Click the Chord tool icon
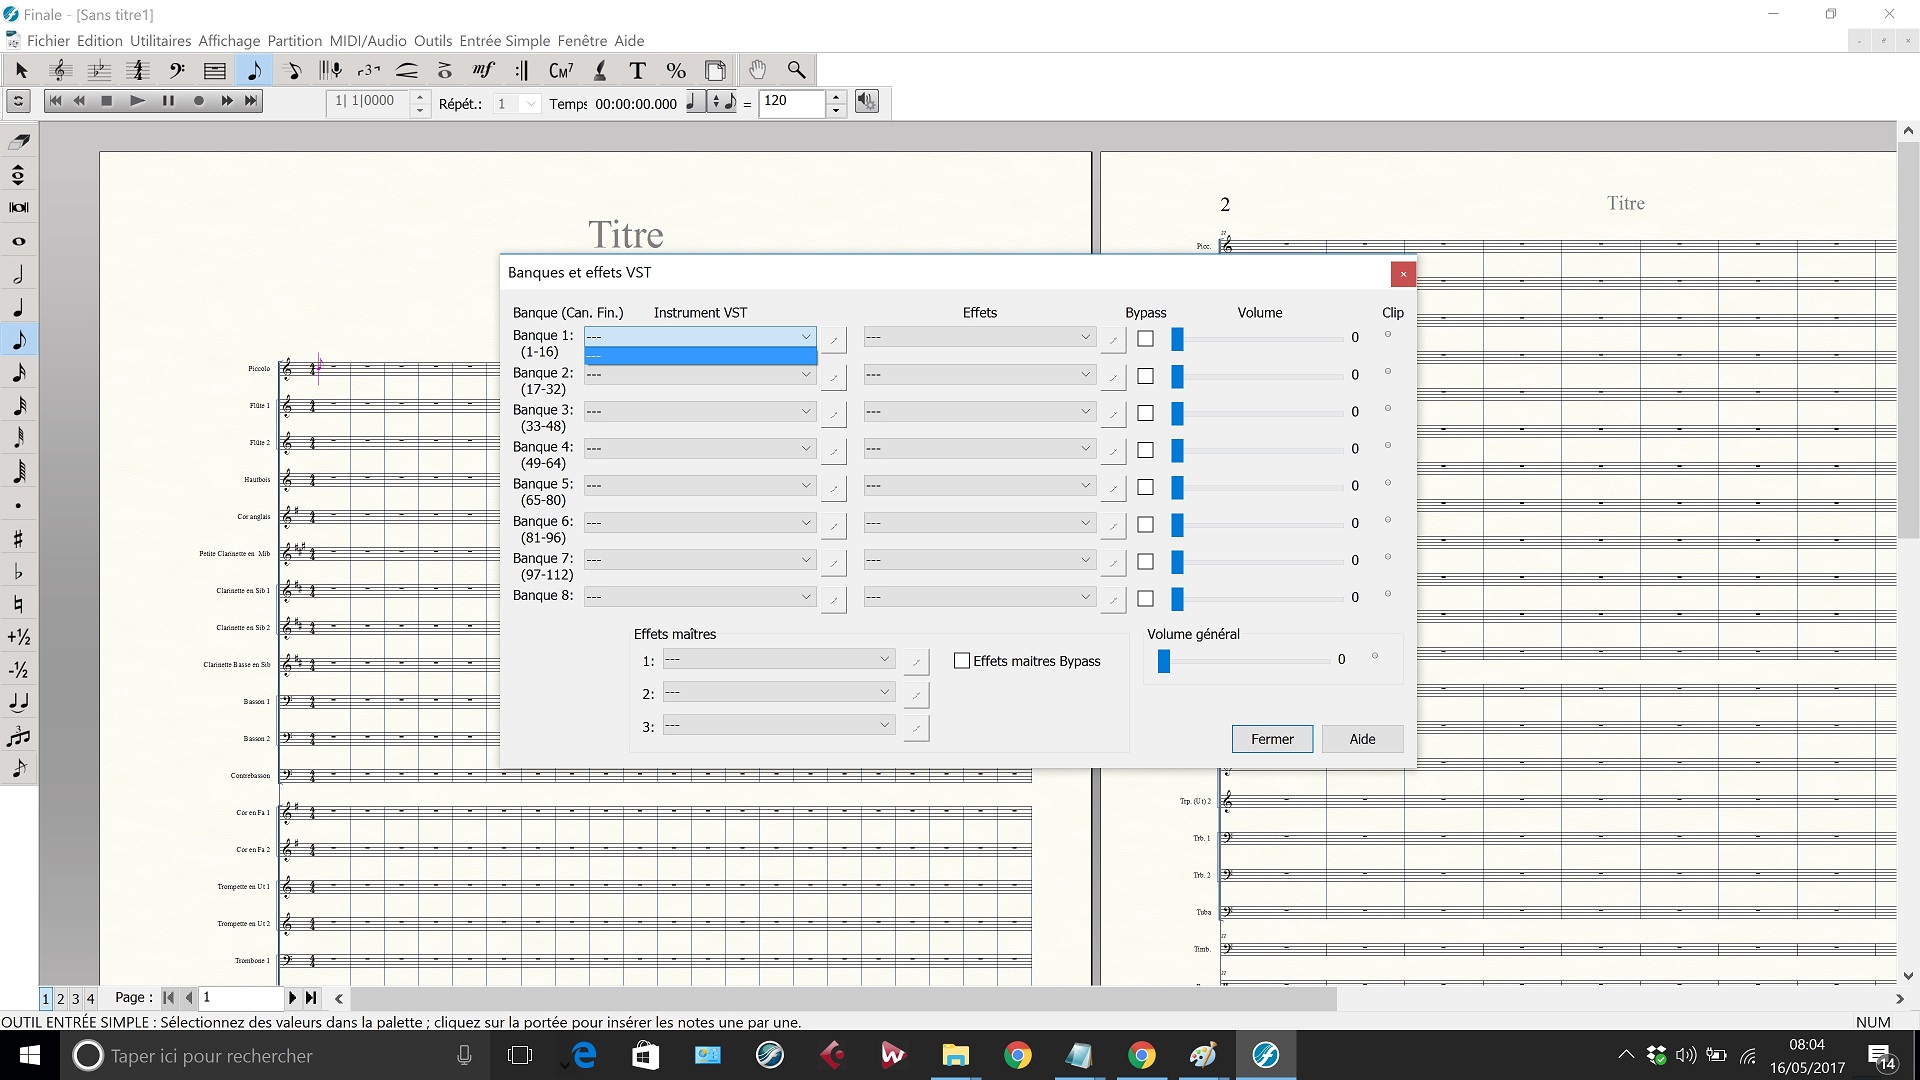Image resolution: width=1920 pixels, height=1080 pixels. point(561,70)
